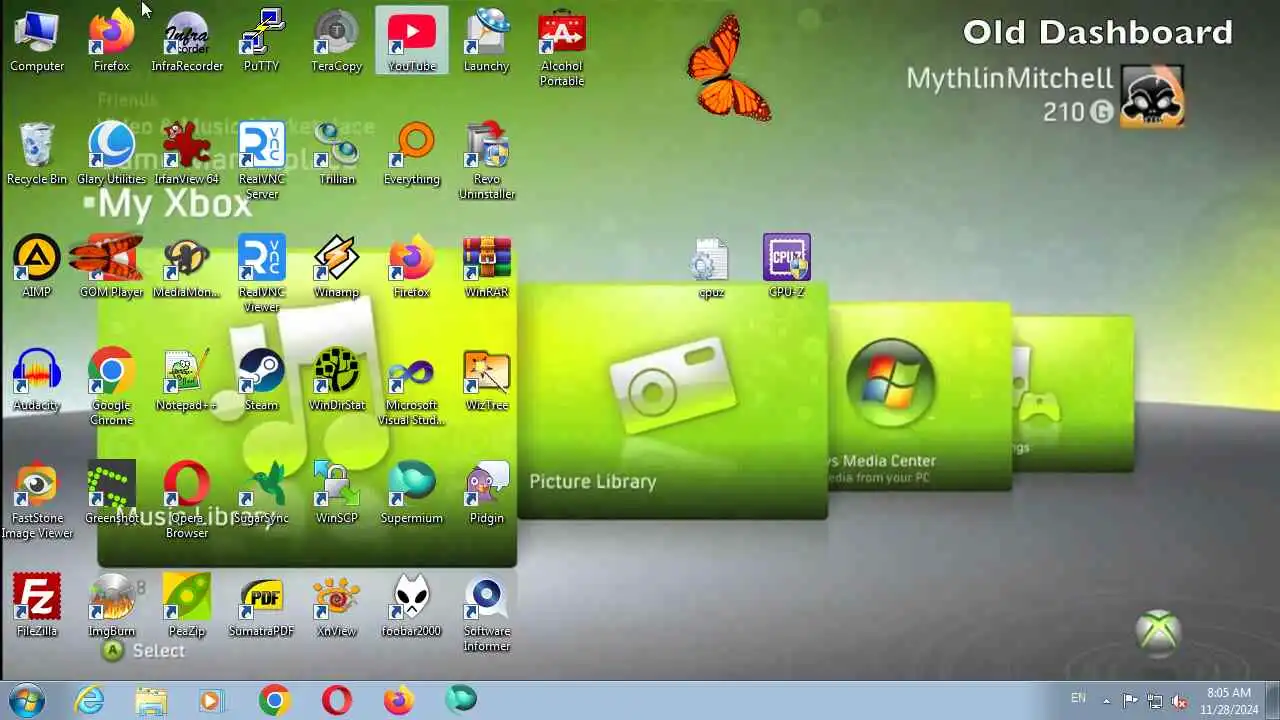Open the network tray icon

point(1155,701)
